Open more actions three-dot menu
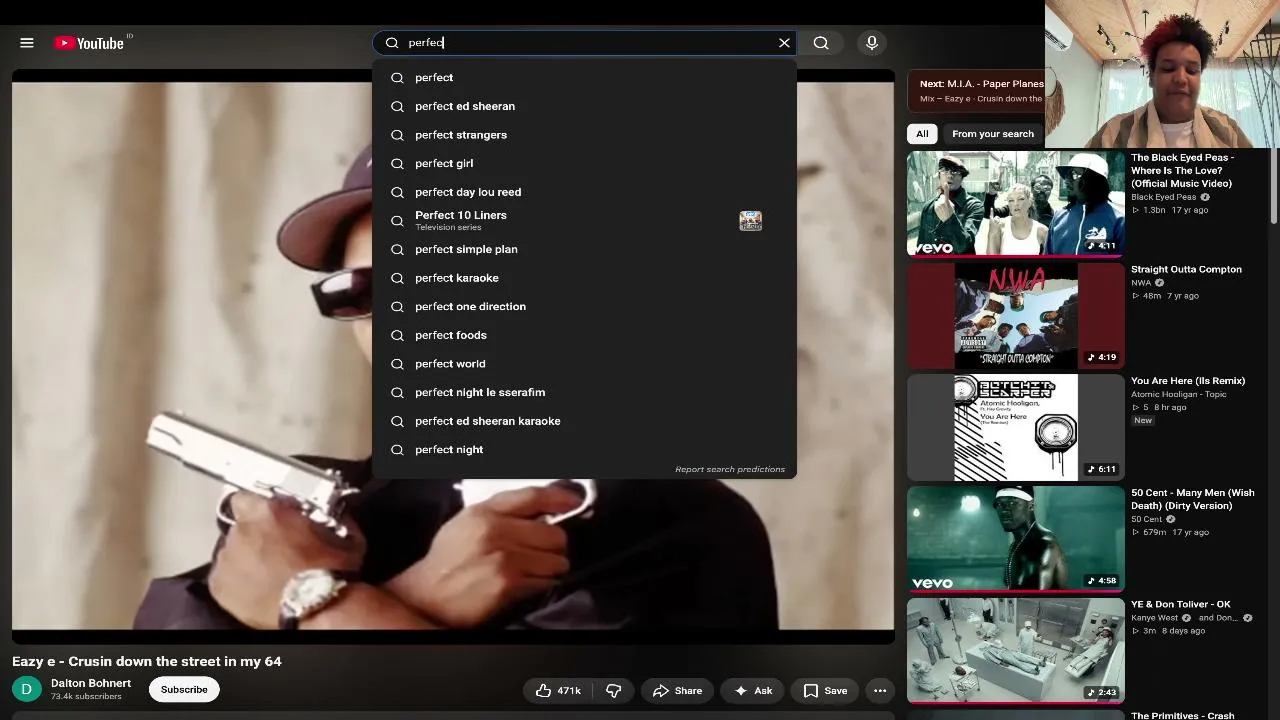This screenshot has width=1280, height=720. (x=880, y=690)
